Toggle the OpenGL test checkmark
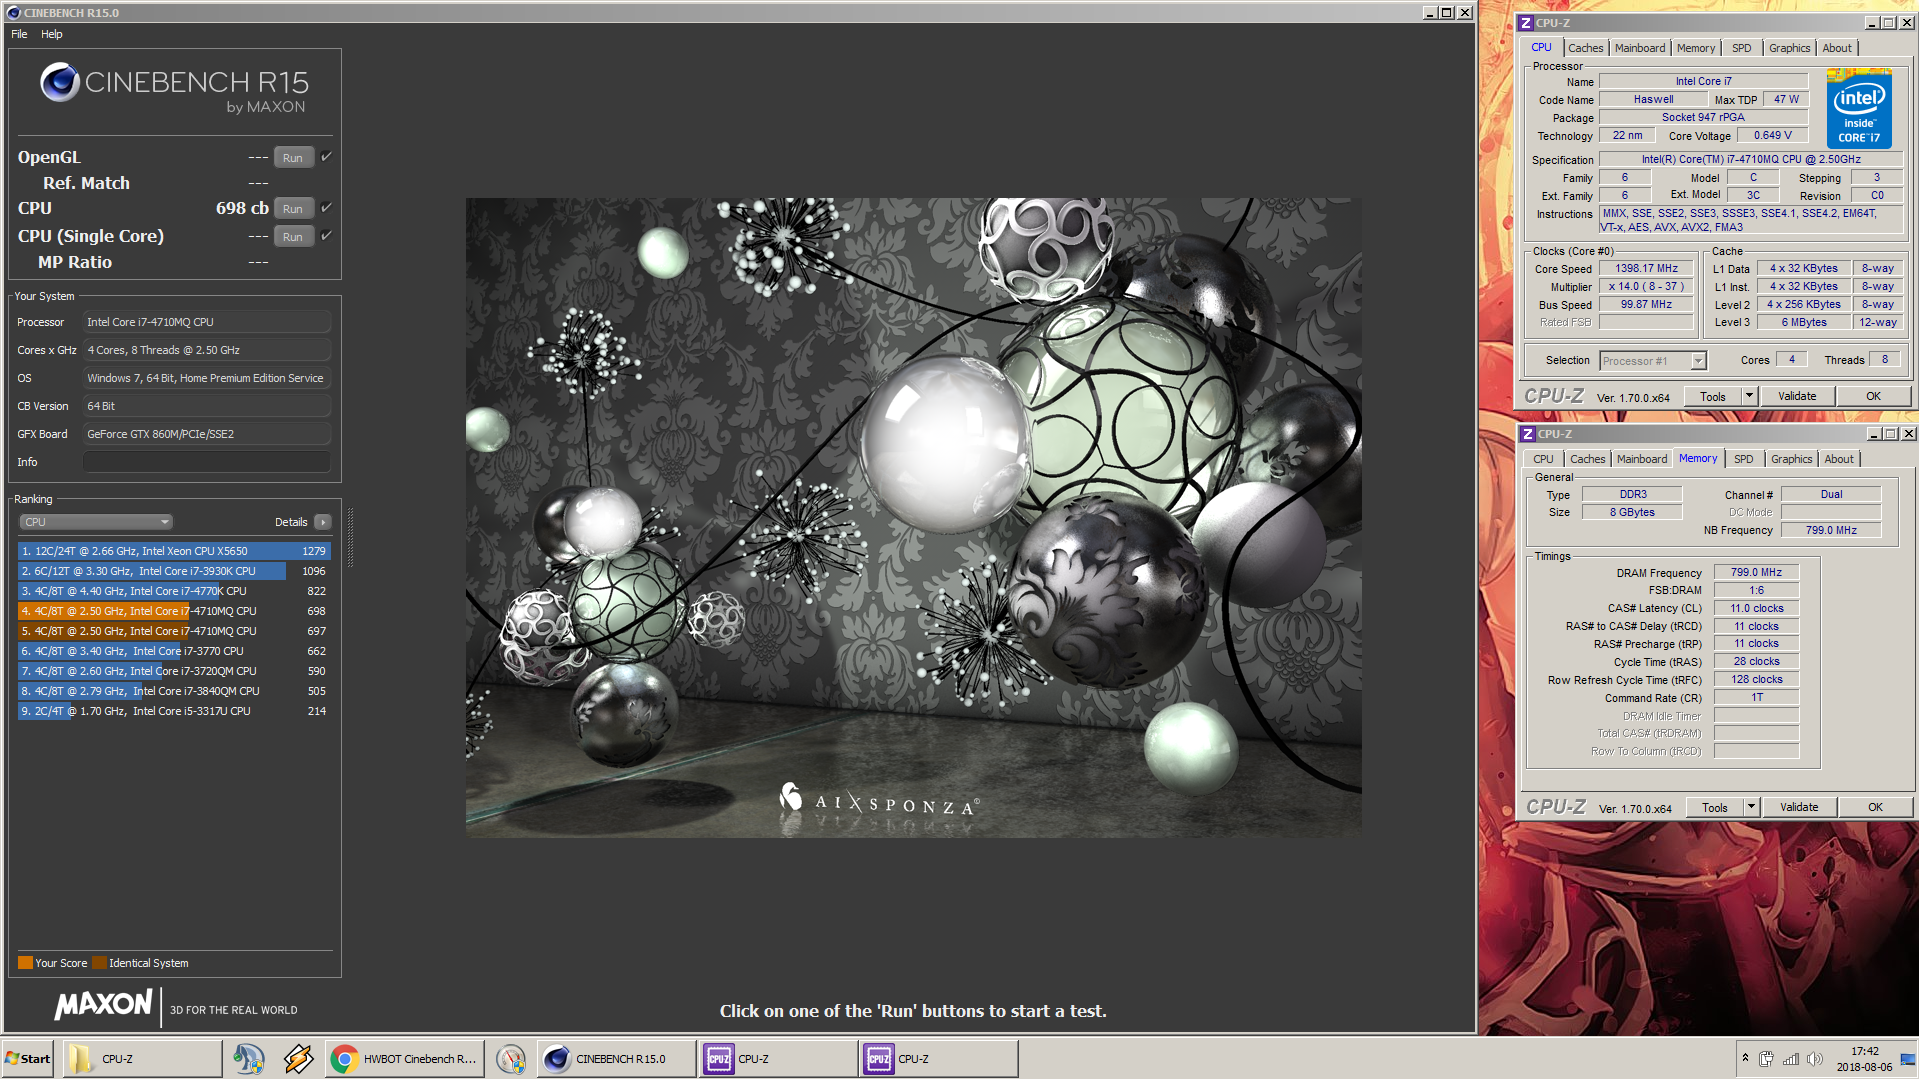The height and width of the screenshot is (1079, 1919). tap(326, 157)
